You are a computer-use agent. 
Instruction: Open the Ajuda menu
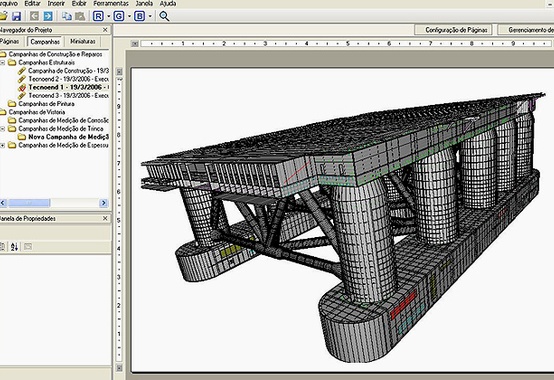coord(168,4)
